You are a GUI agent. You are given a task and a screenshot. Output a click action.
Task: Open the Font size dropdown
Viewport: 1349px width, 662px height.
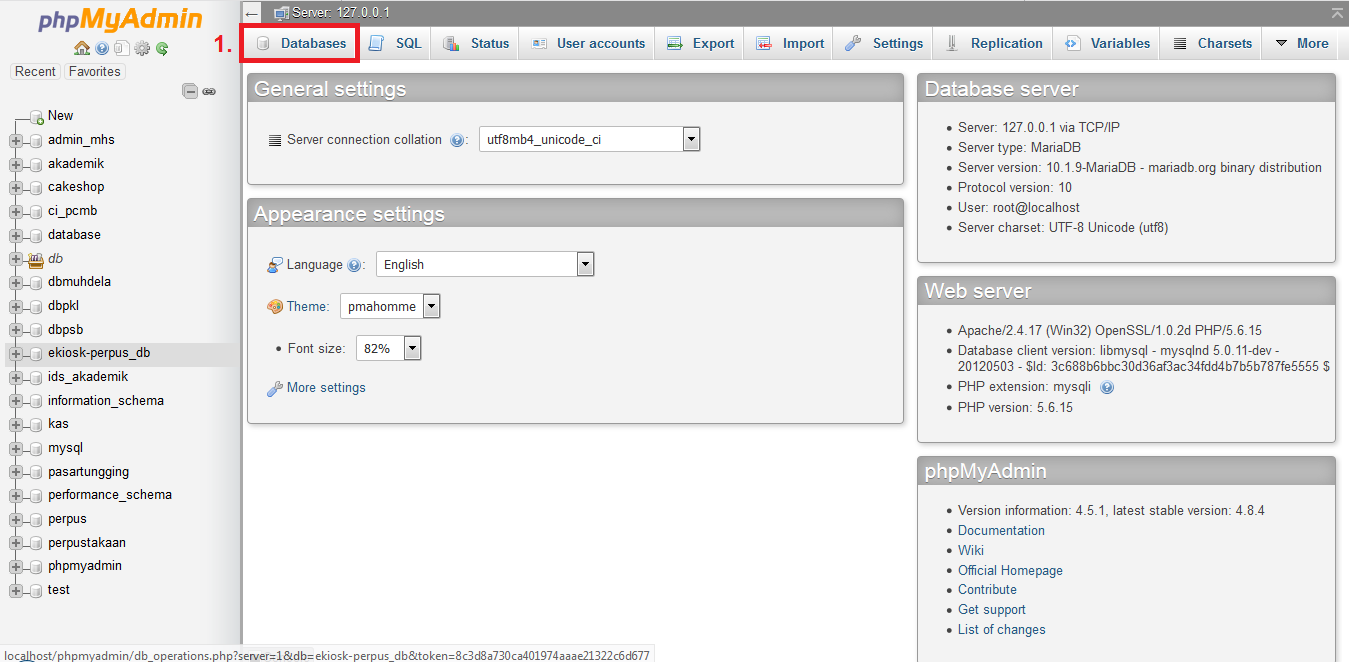[388, 349]
